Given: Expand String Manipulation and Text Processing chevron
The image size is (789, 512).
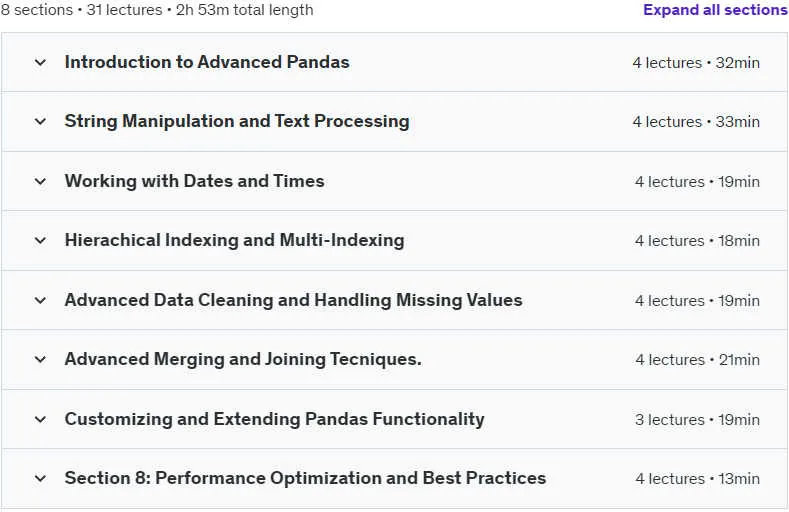Looking at the screenshot, I should coord(40,121).
